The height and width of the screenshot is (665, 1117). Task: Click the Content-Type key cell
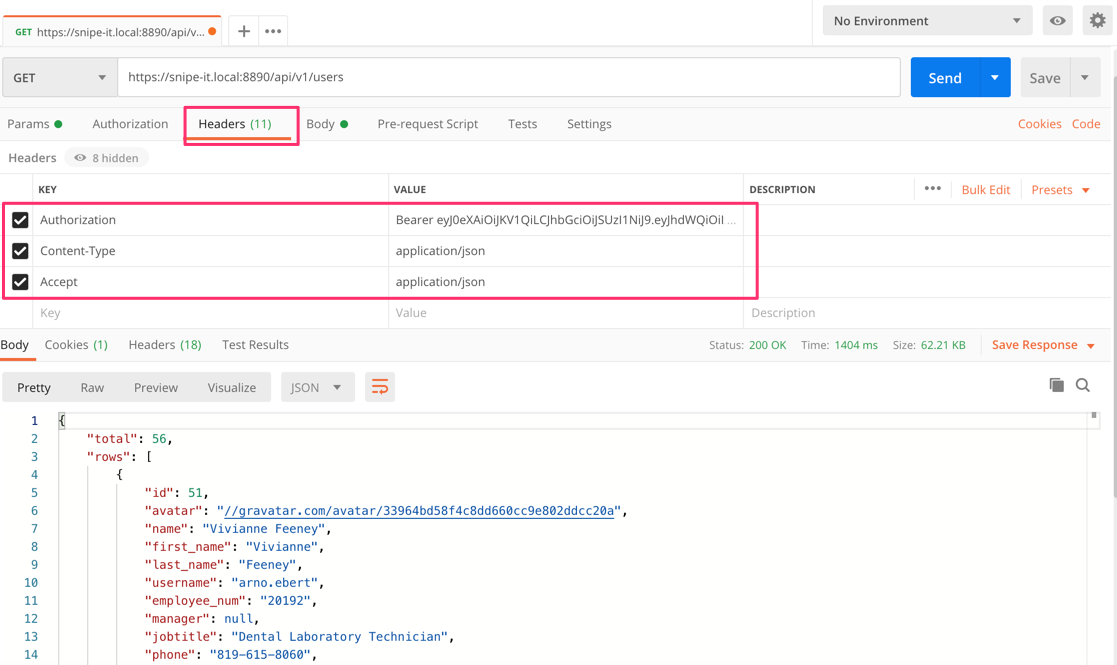pyautogui.click(x=210, y=251)
